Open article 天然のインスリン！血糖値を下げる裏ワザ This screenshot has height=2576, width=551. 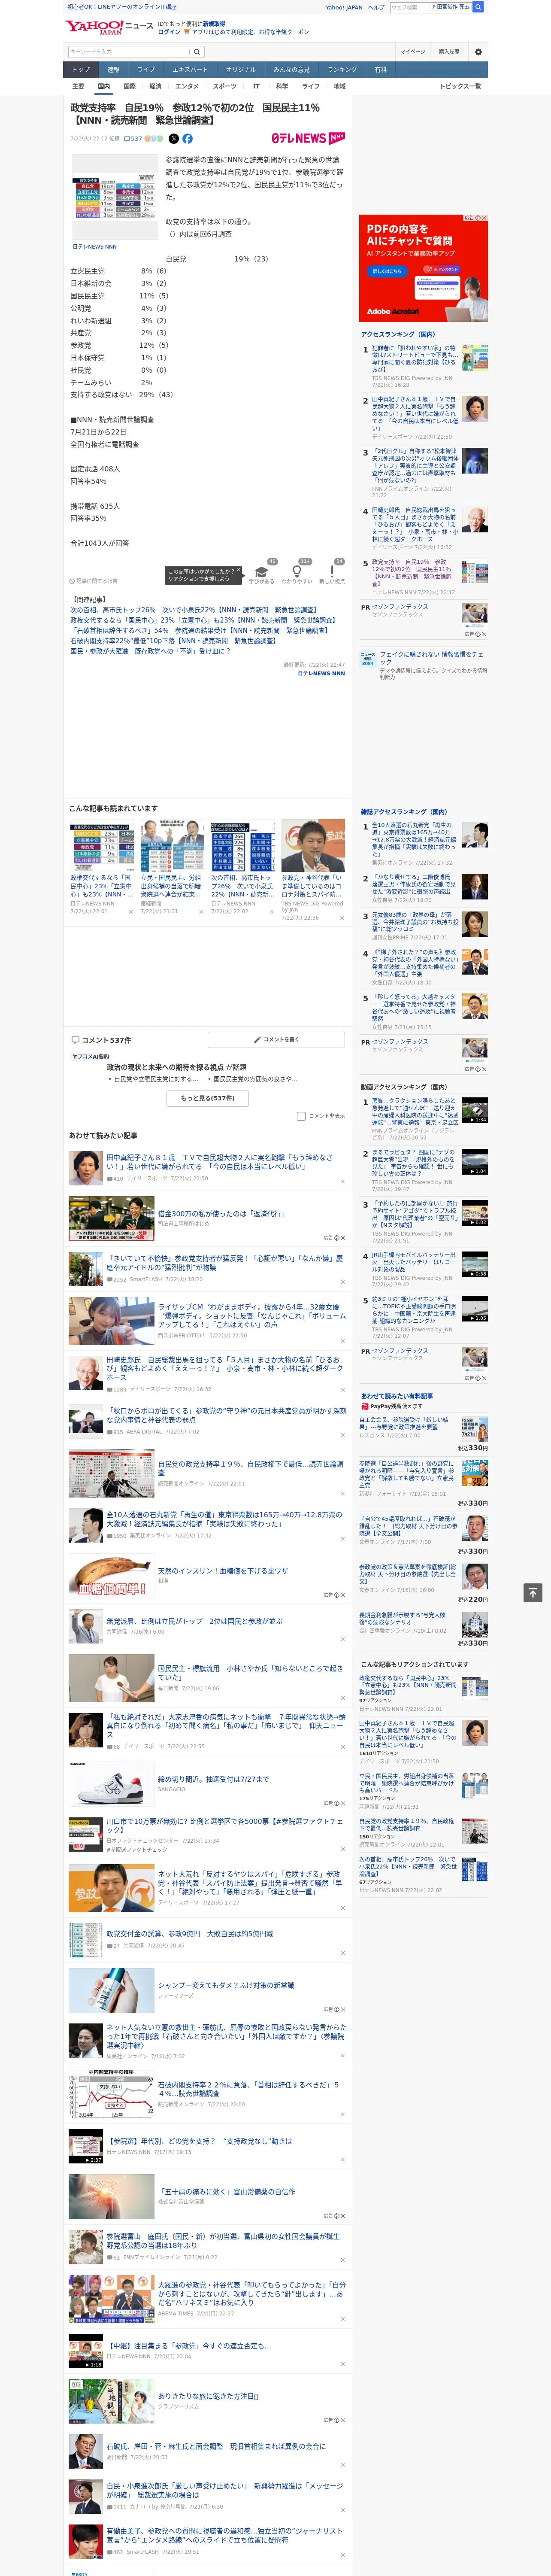[x=223, y=1571]
